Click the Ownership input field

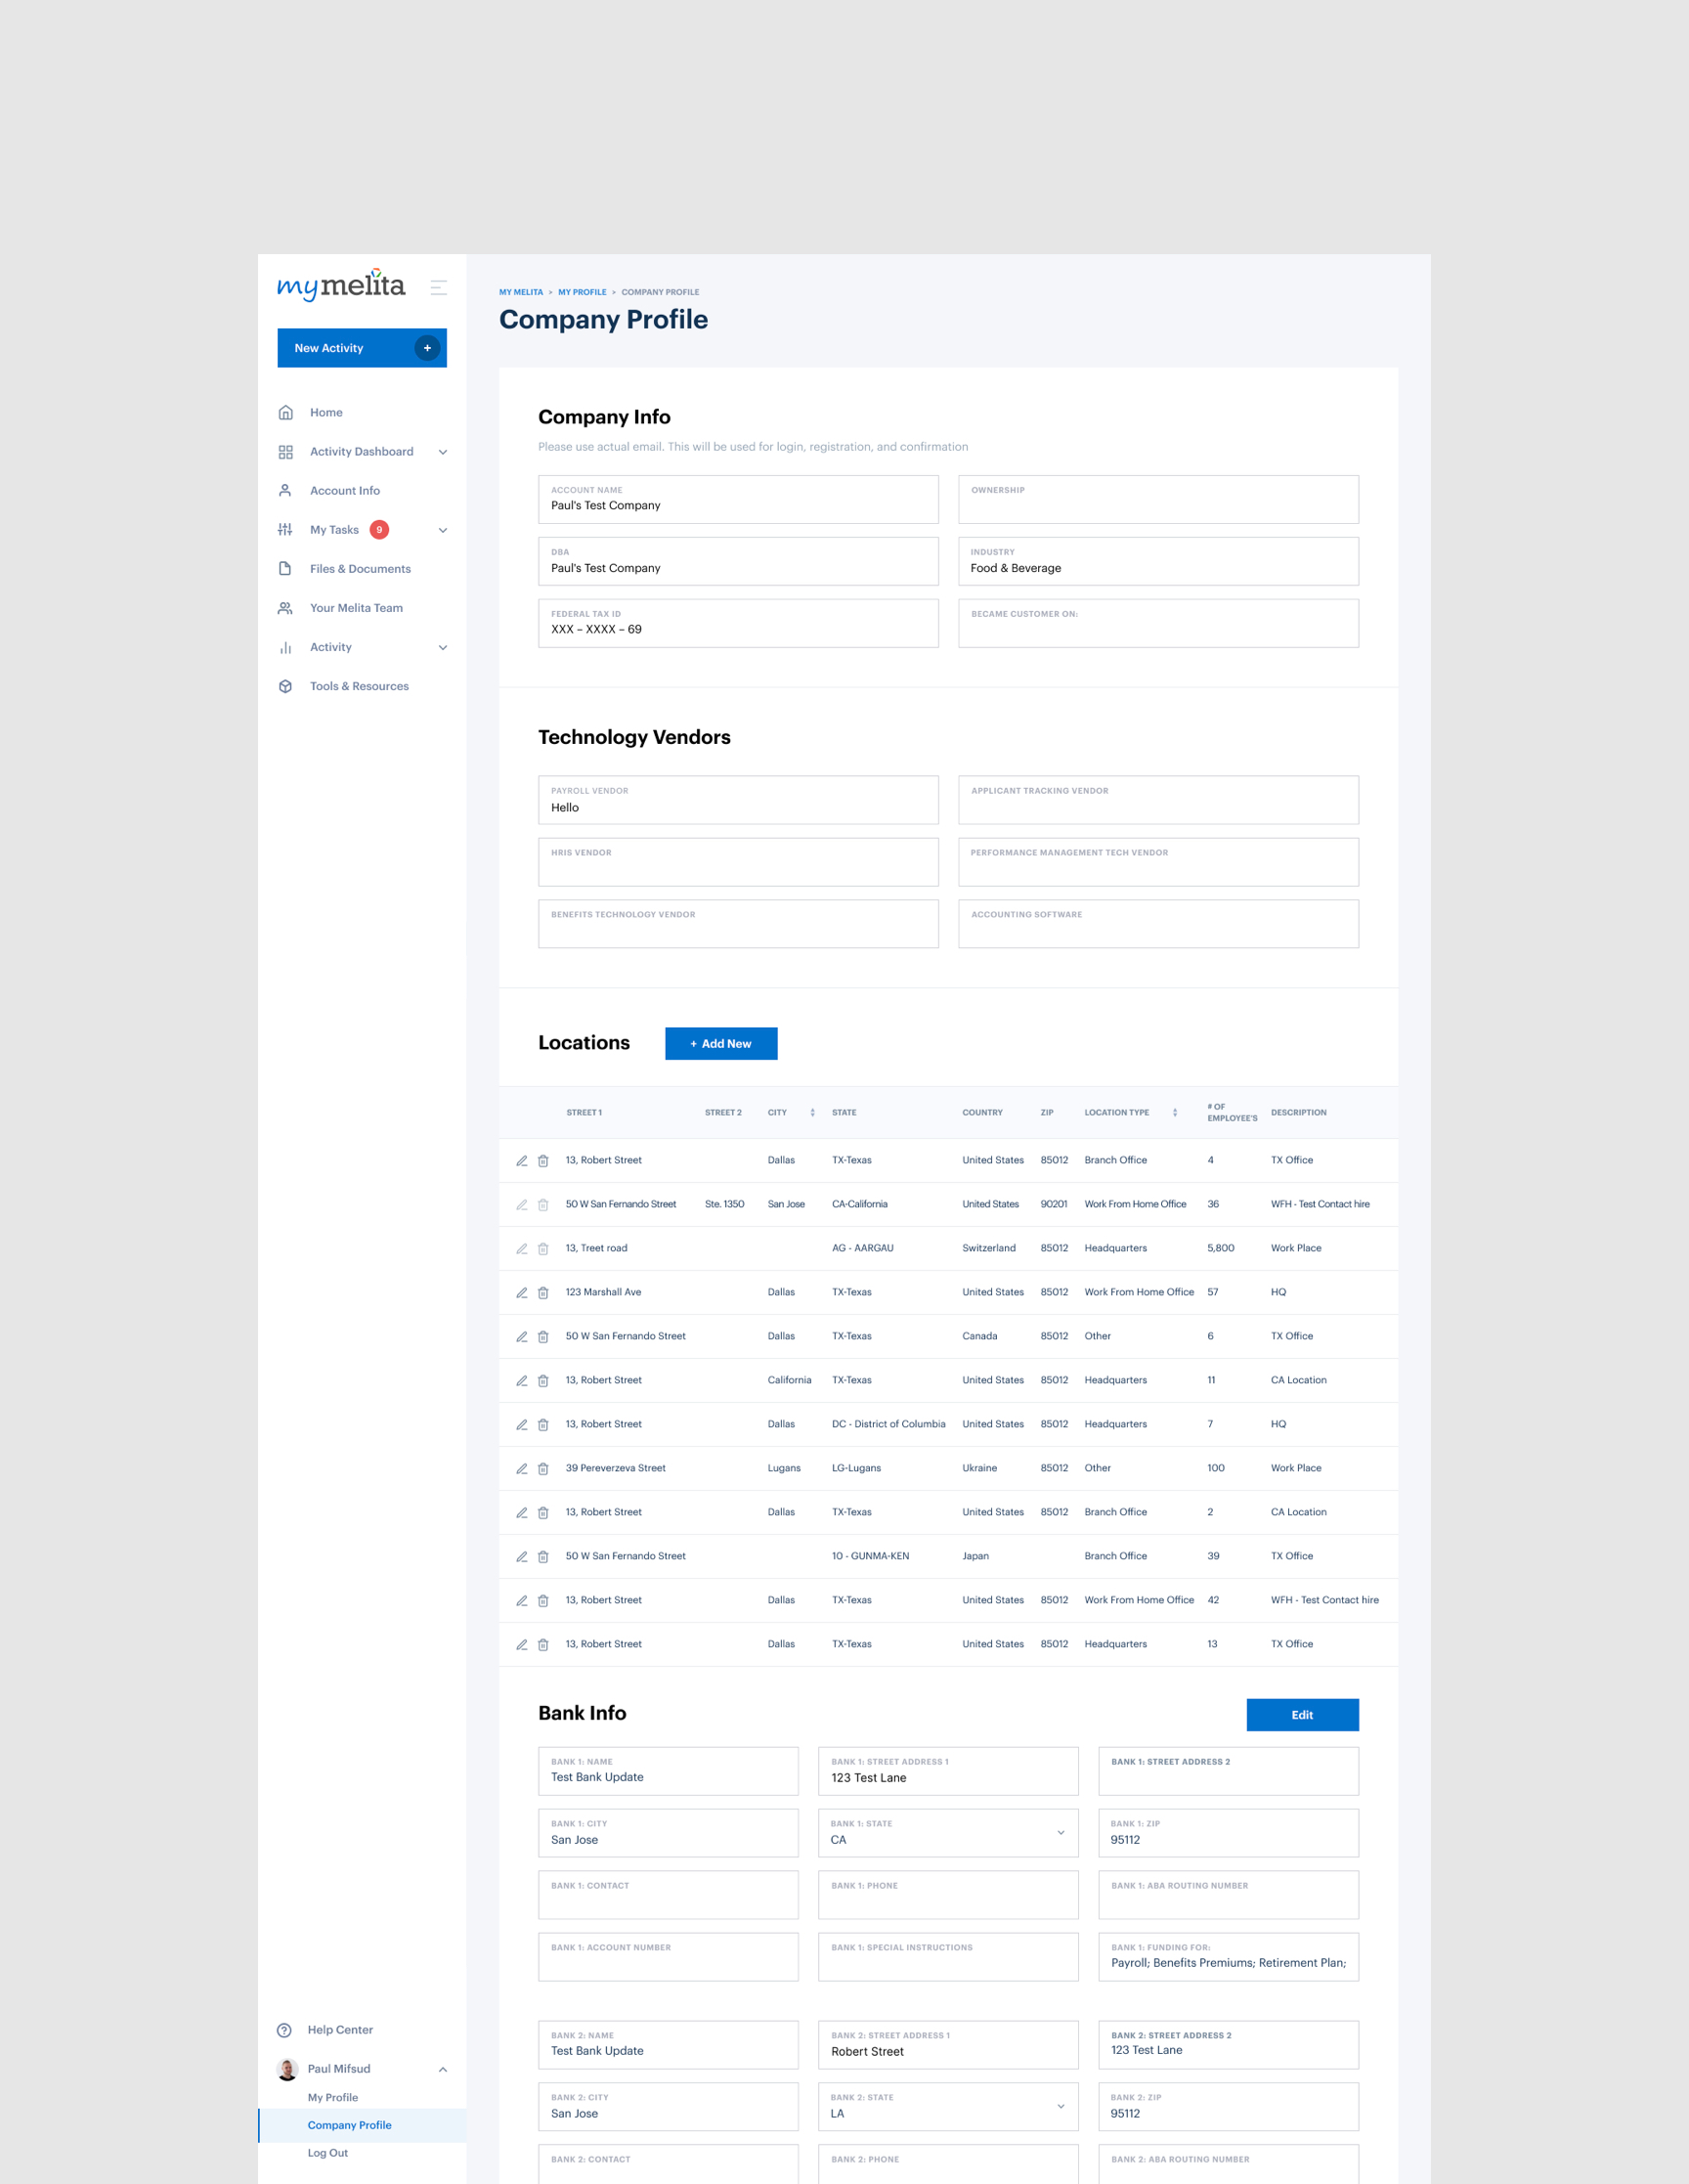[1158, 499]
